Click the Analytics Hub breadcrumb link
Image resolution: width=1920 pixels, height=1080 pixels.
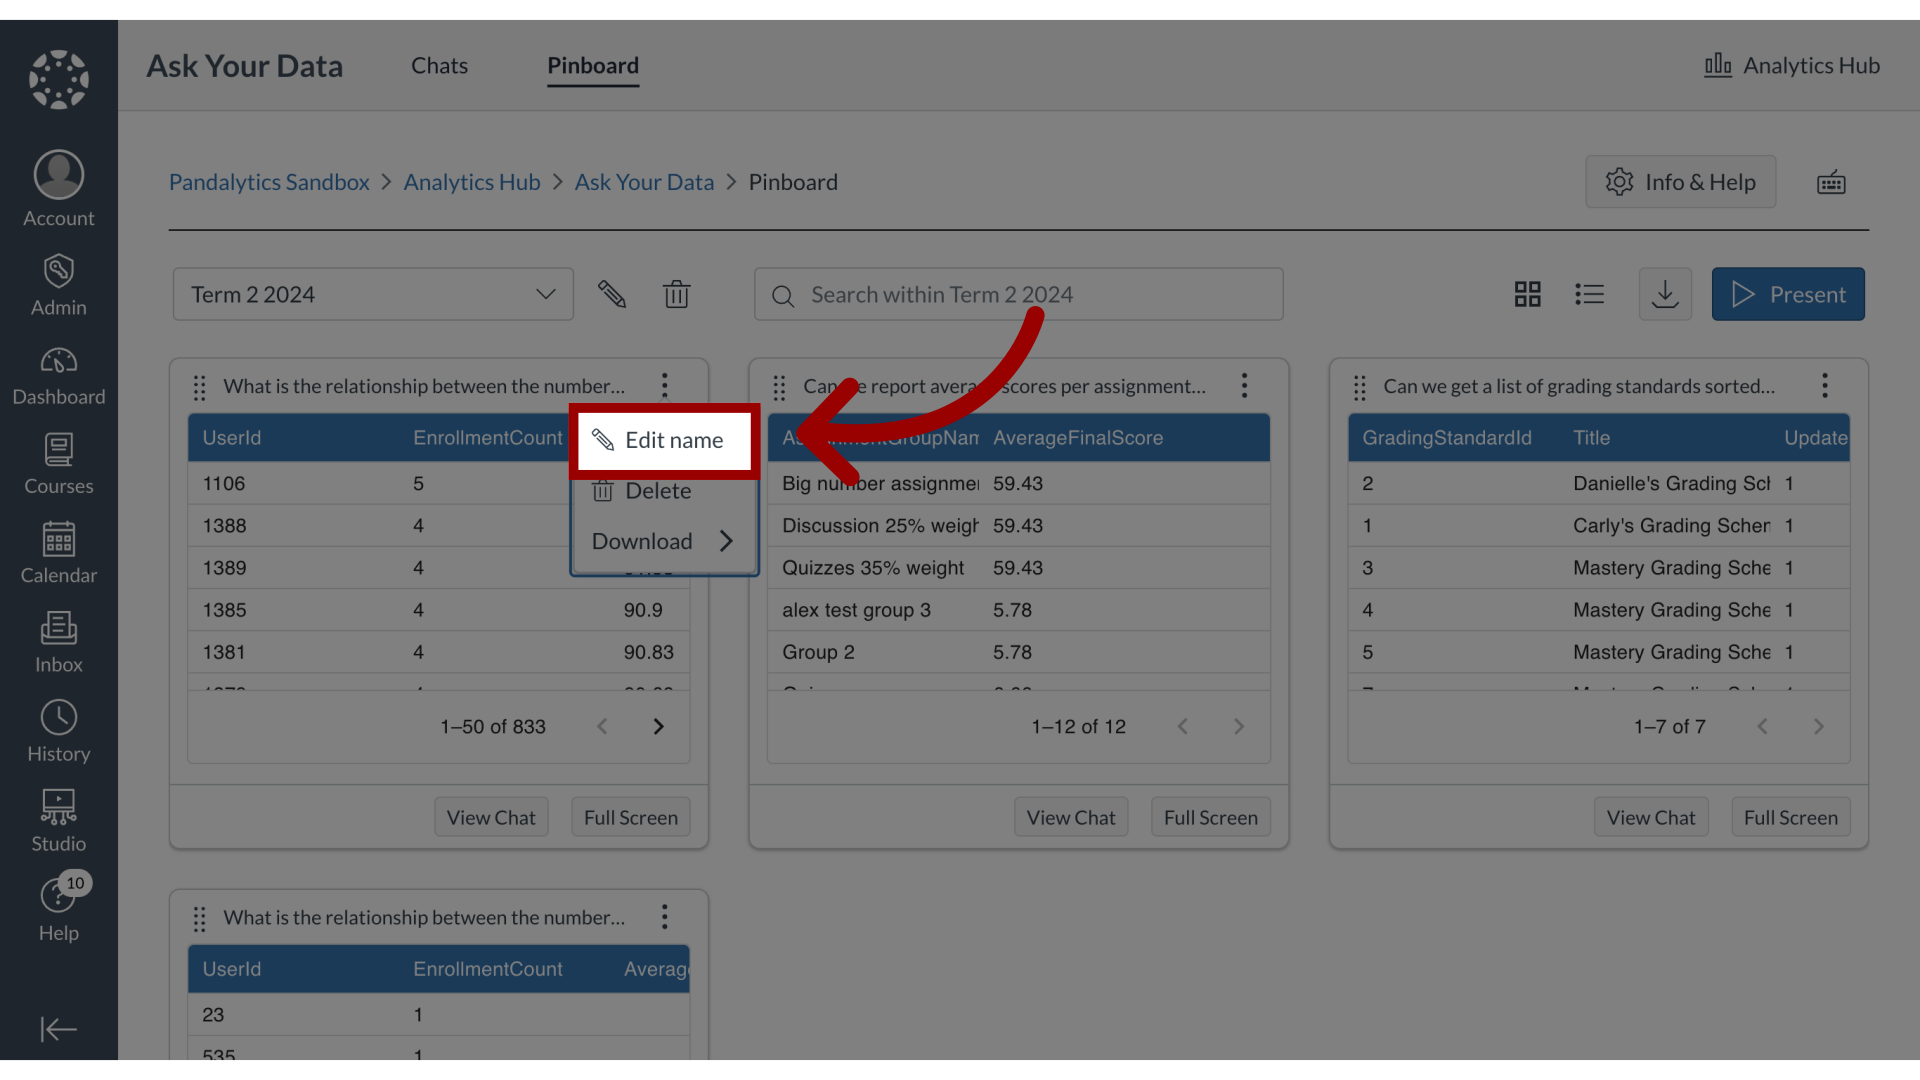coord(472,182)
